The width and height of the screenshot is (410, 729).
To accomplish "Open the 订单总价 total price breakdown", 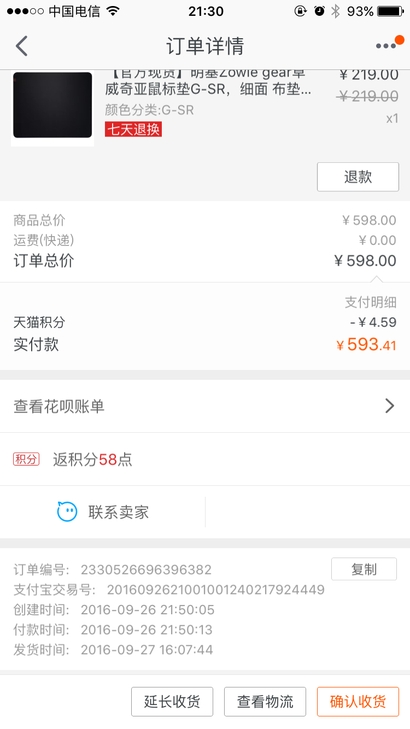I will pos(205,260).
